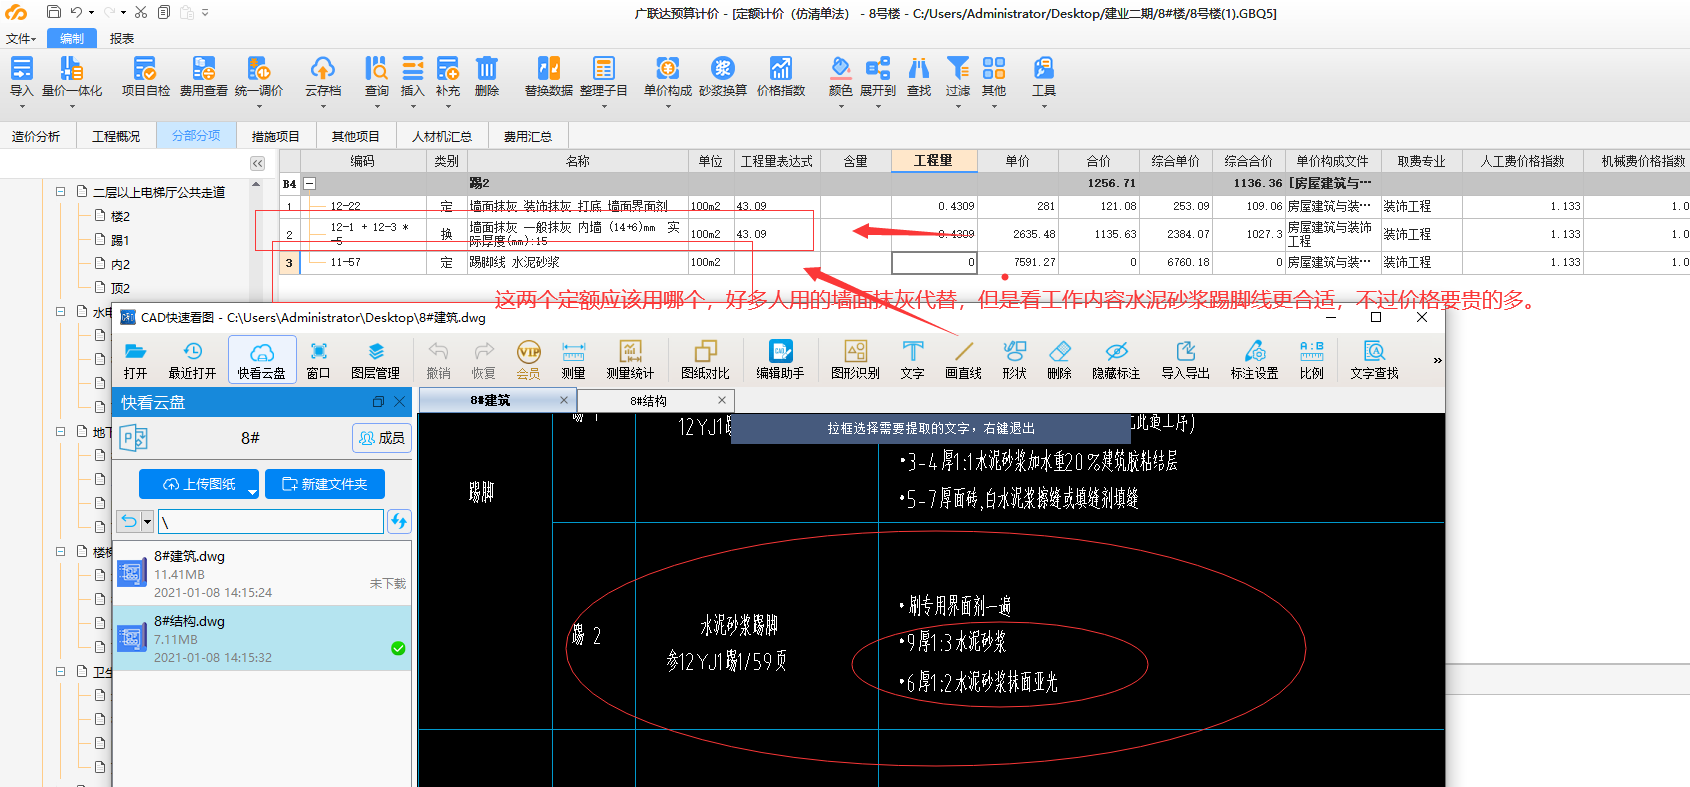Viewport: 1690px width, 787px height.
Task: Collapse 二层以上电梯厅公共走道 tree node
Action: (60, 191)
